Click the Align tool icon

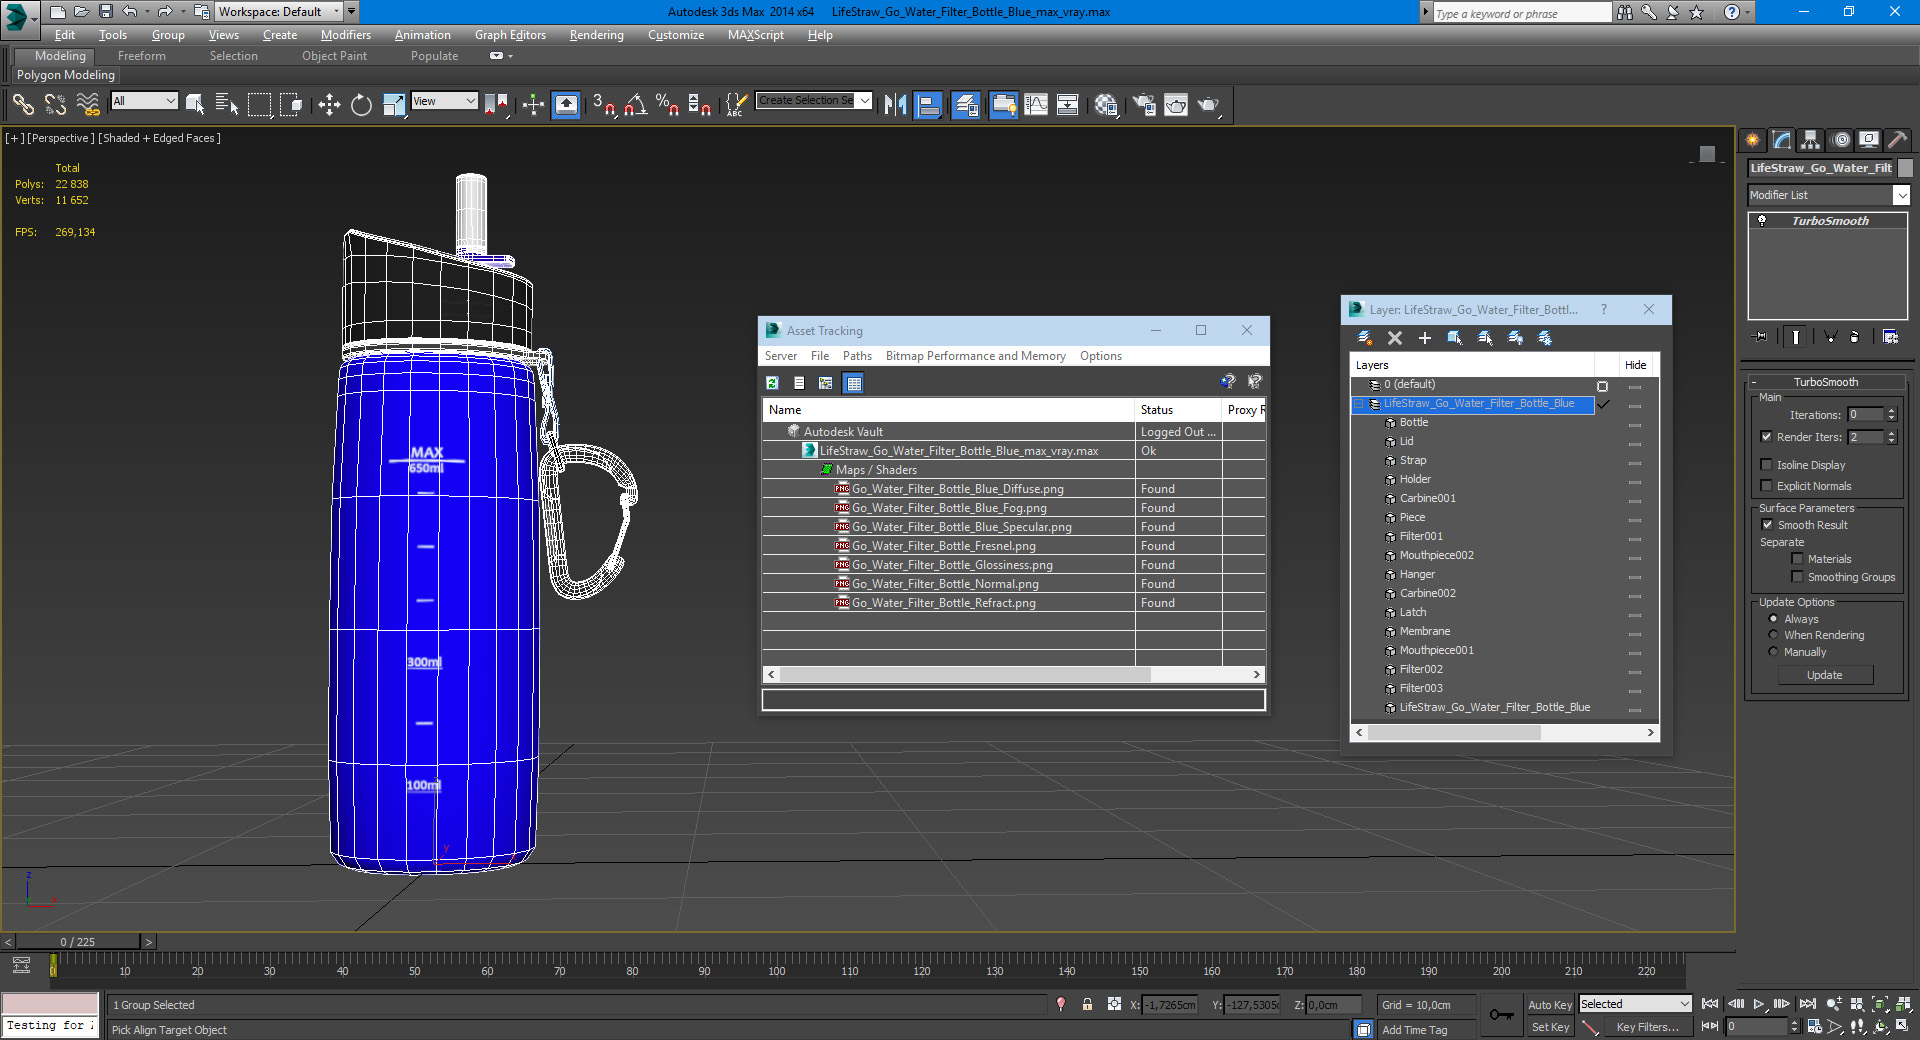coord(928,104)
